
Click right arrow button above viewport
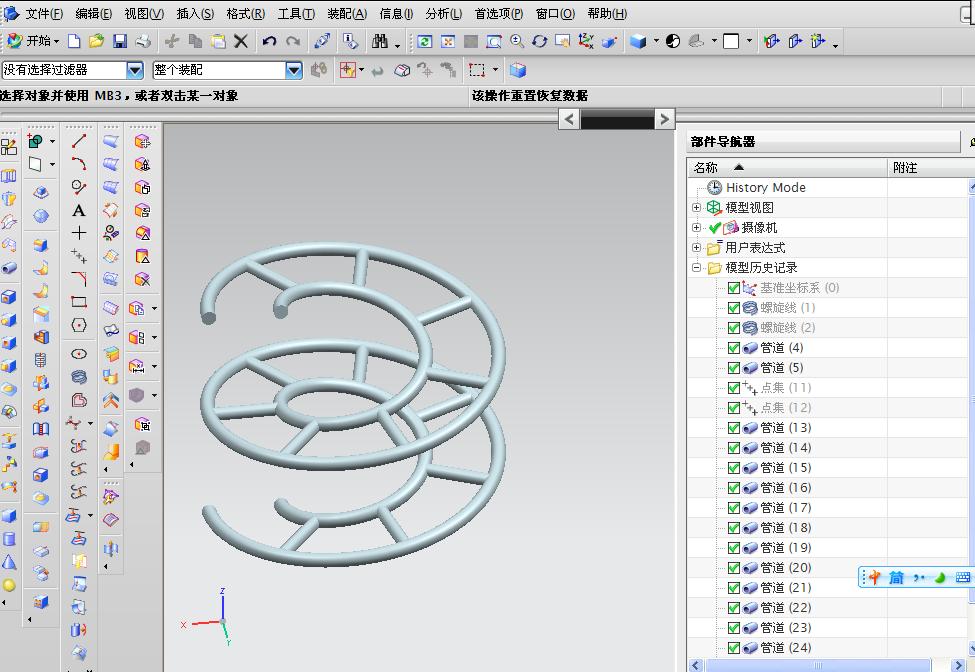tap(665, 119)
